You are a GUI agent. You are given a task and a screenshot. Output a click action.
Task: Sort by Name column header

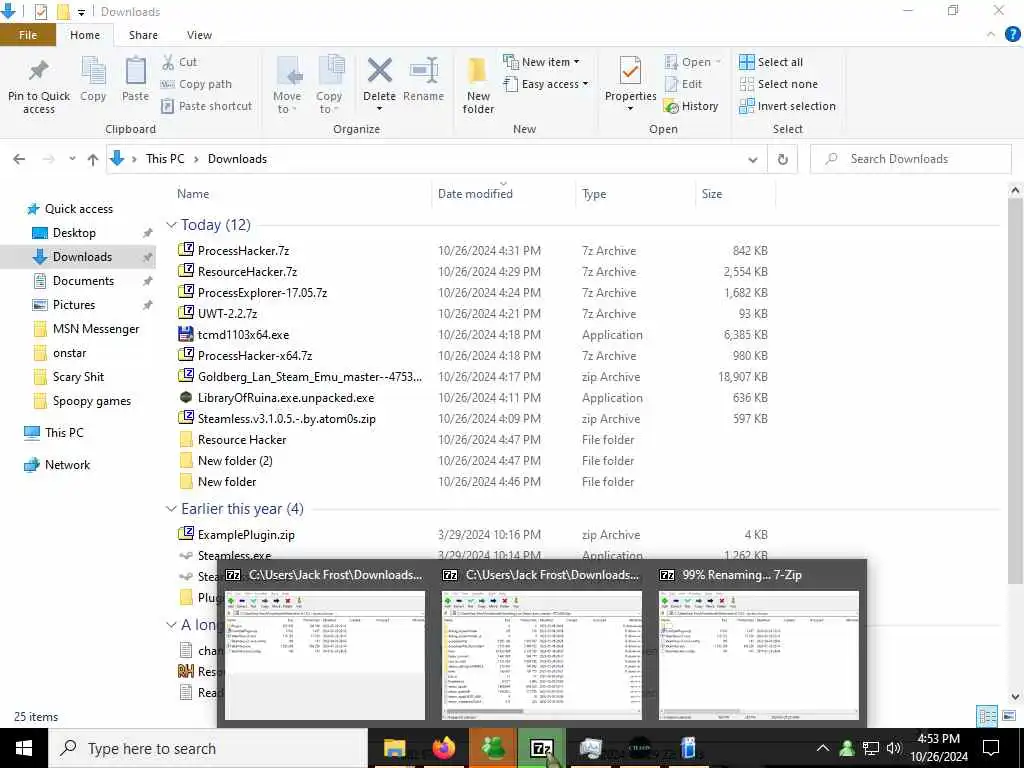point(193,193)
